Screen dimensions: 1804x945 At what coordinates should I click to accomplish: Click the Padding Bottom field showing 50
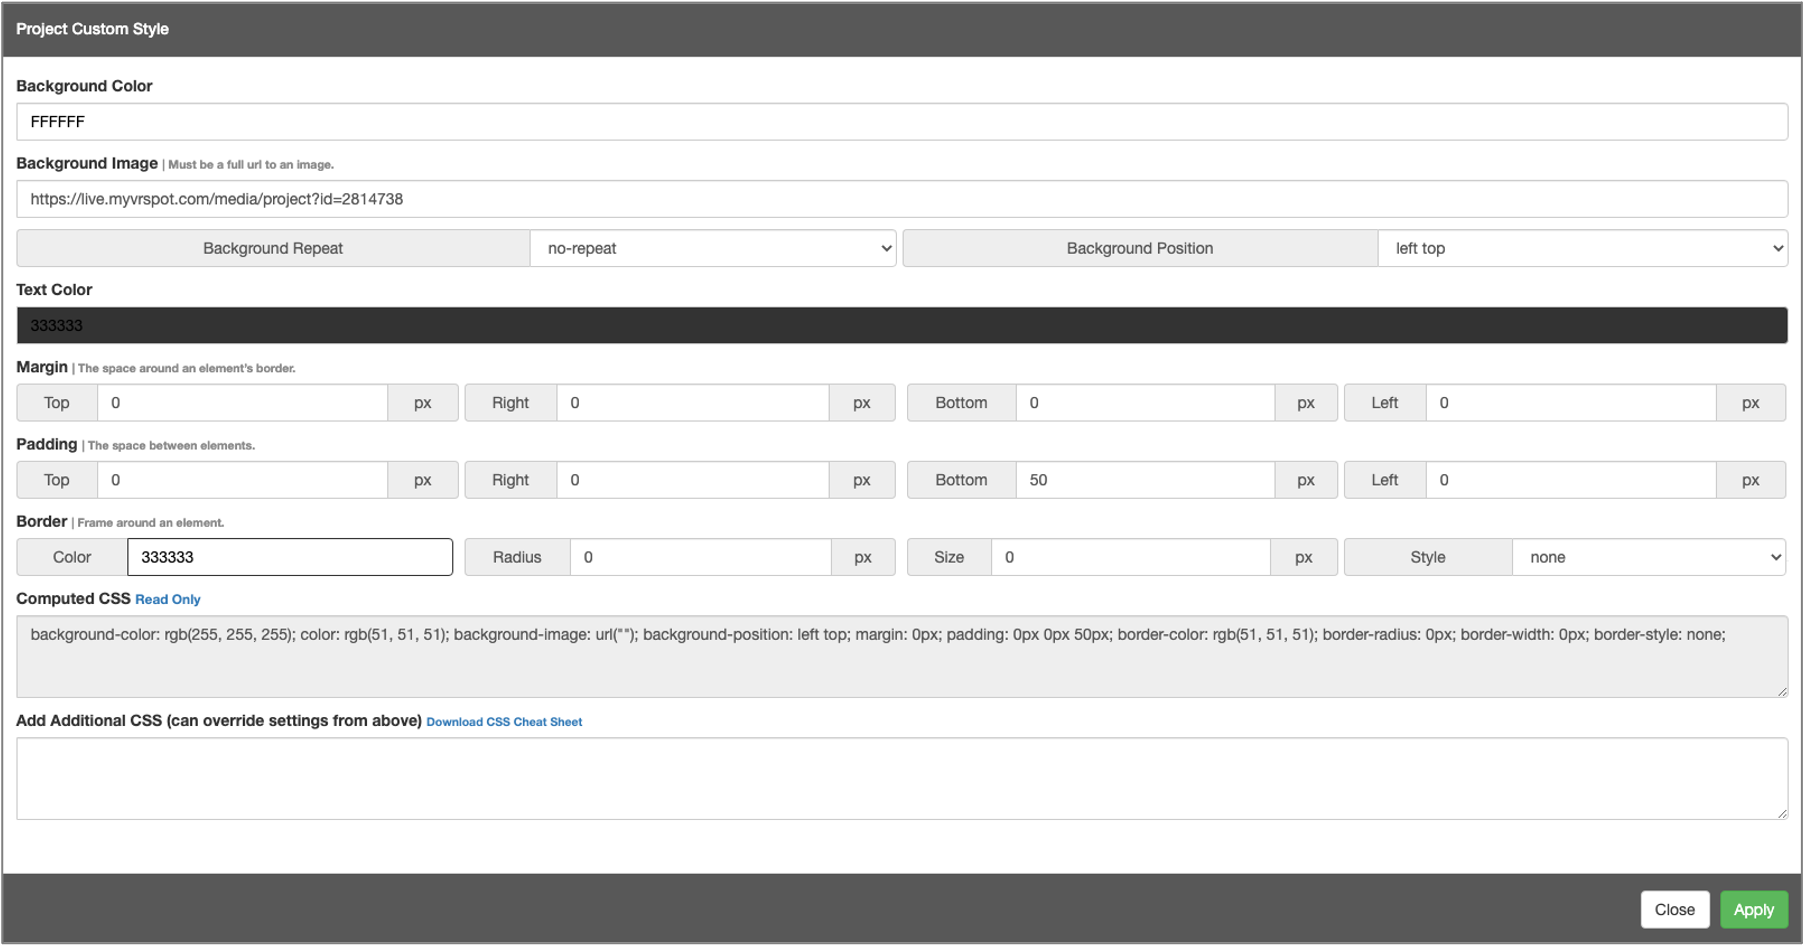[x=1144, y=480]
